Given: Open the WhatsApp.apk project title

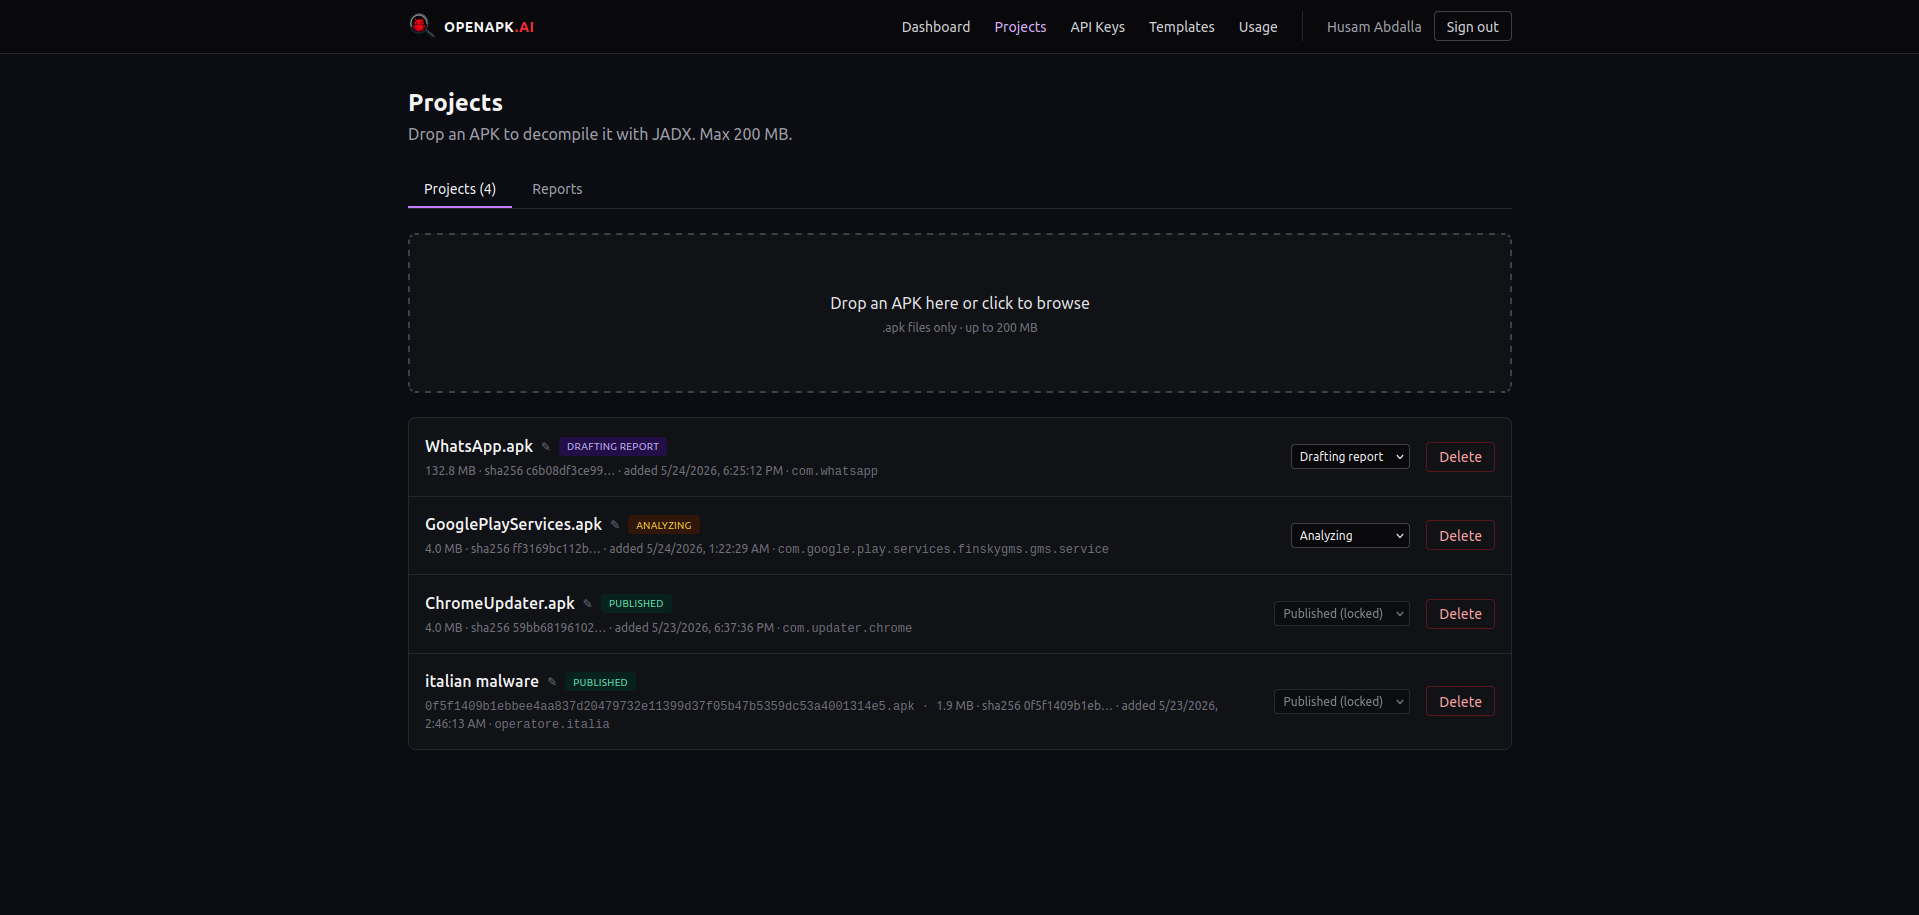Looking at the screenshot, I should click(479, 446).
